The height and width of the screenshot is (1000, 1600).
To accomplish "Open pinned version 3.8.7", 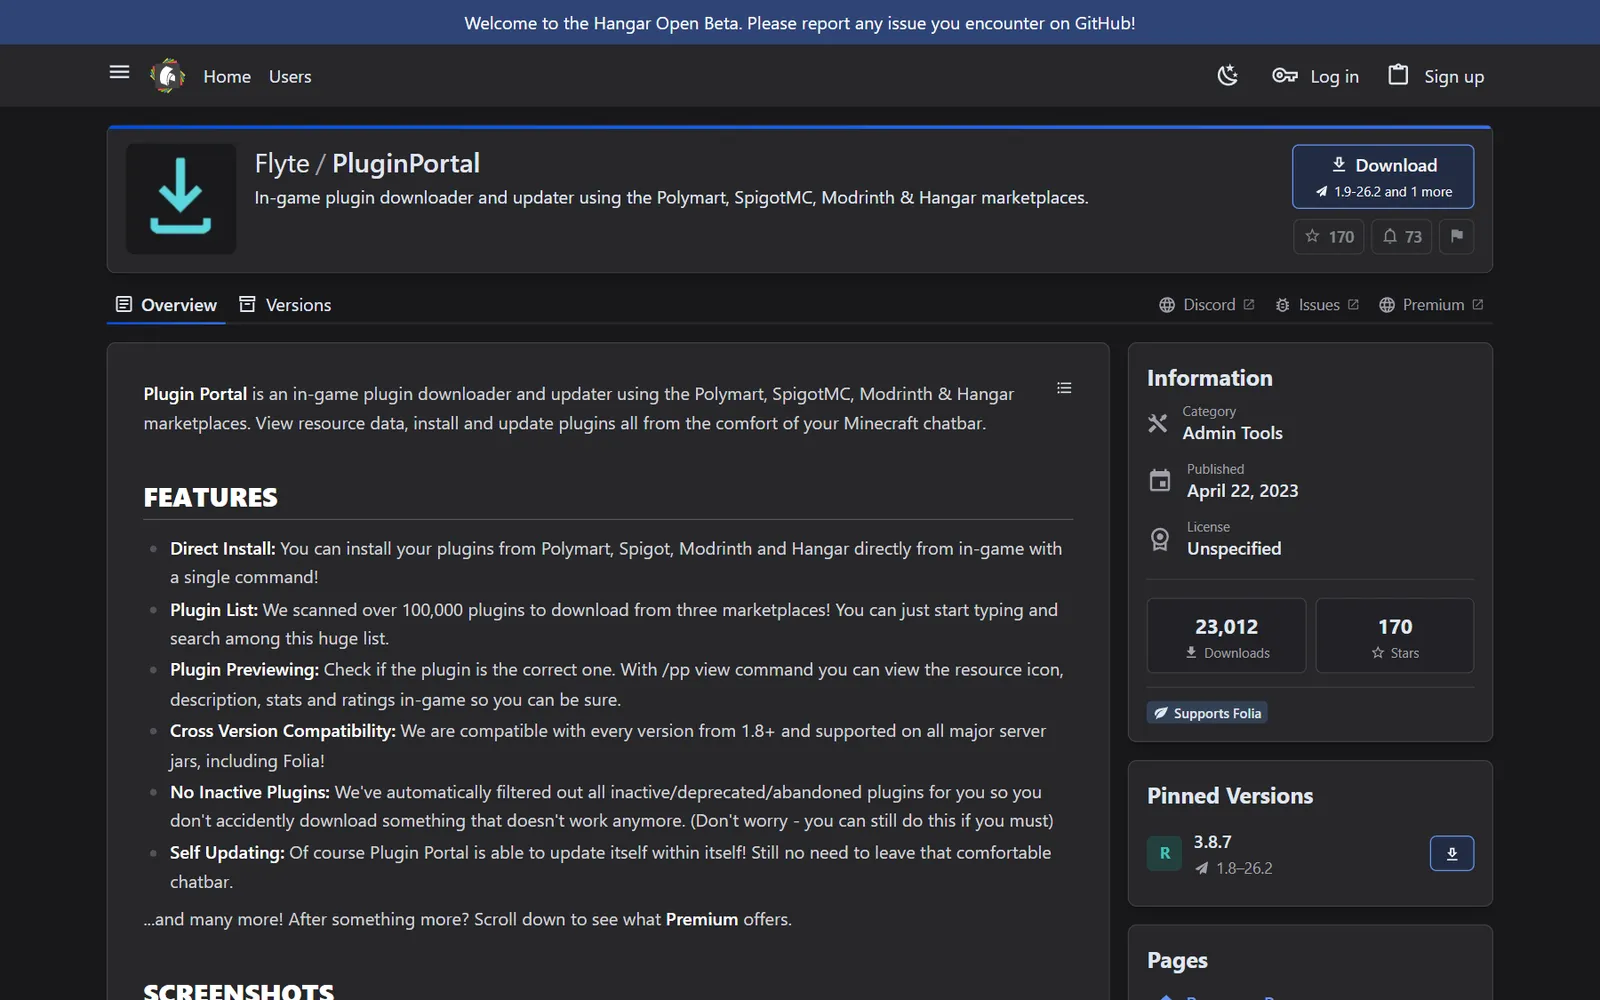I will click(x=1212, y=842).
